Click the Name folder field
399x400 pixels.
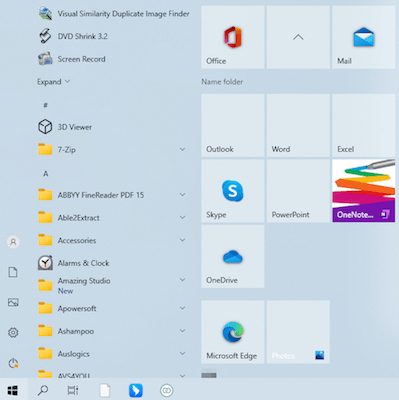[222, 82]
